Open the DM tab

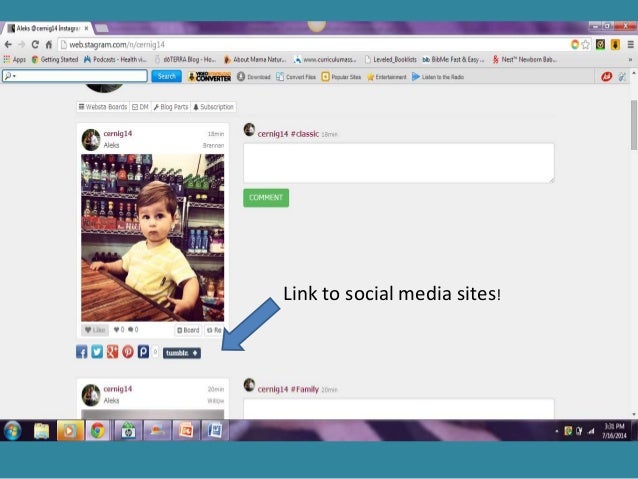tap(140, 107)
